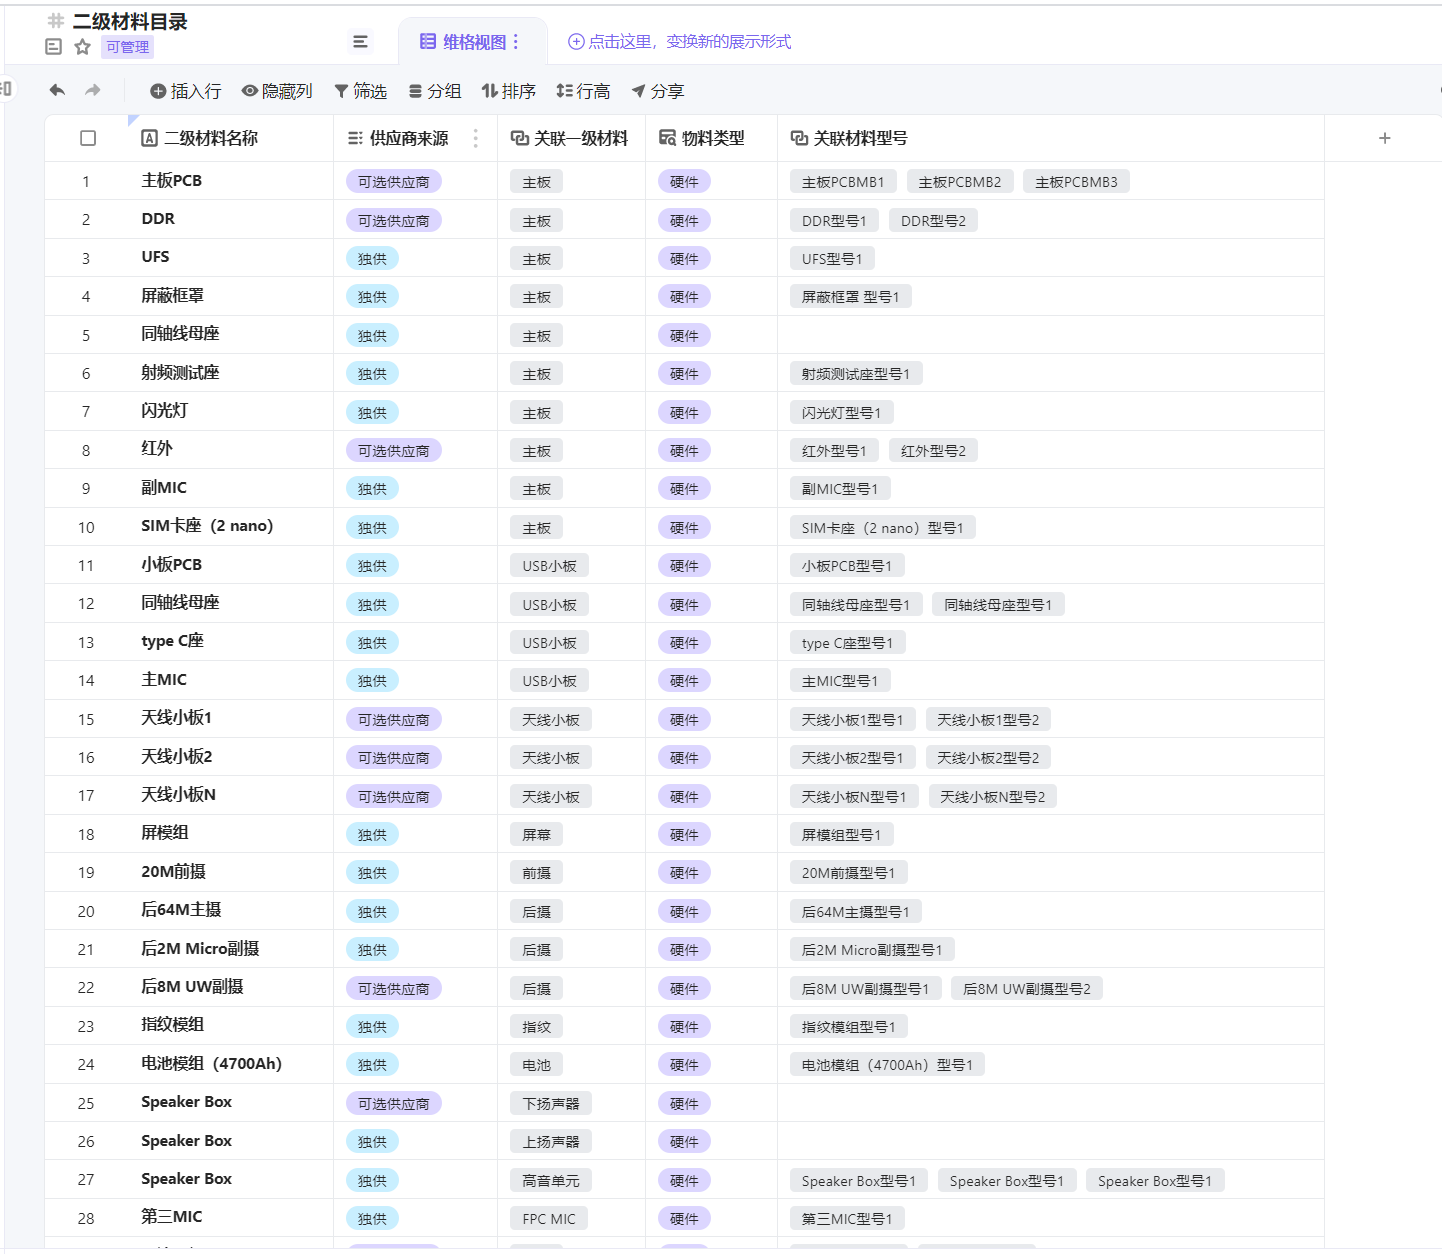Open the 分组 grouping tool
This screenshot has width=1442, height=1254.
coord(435,91)
